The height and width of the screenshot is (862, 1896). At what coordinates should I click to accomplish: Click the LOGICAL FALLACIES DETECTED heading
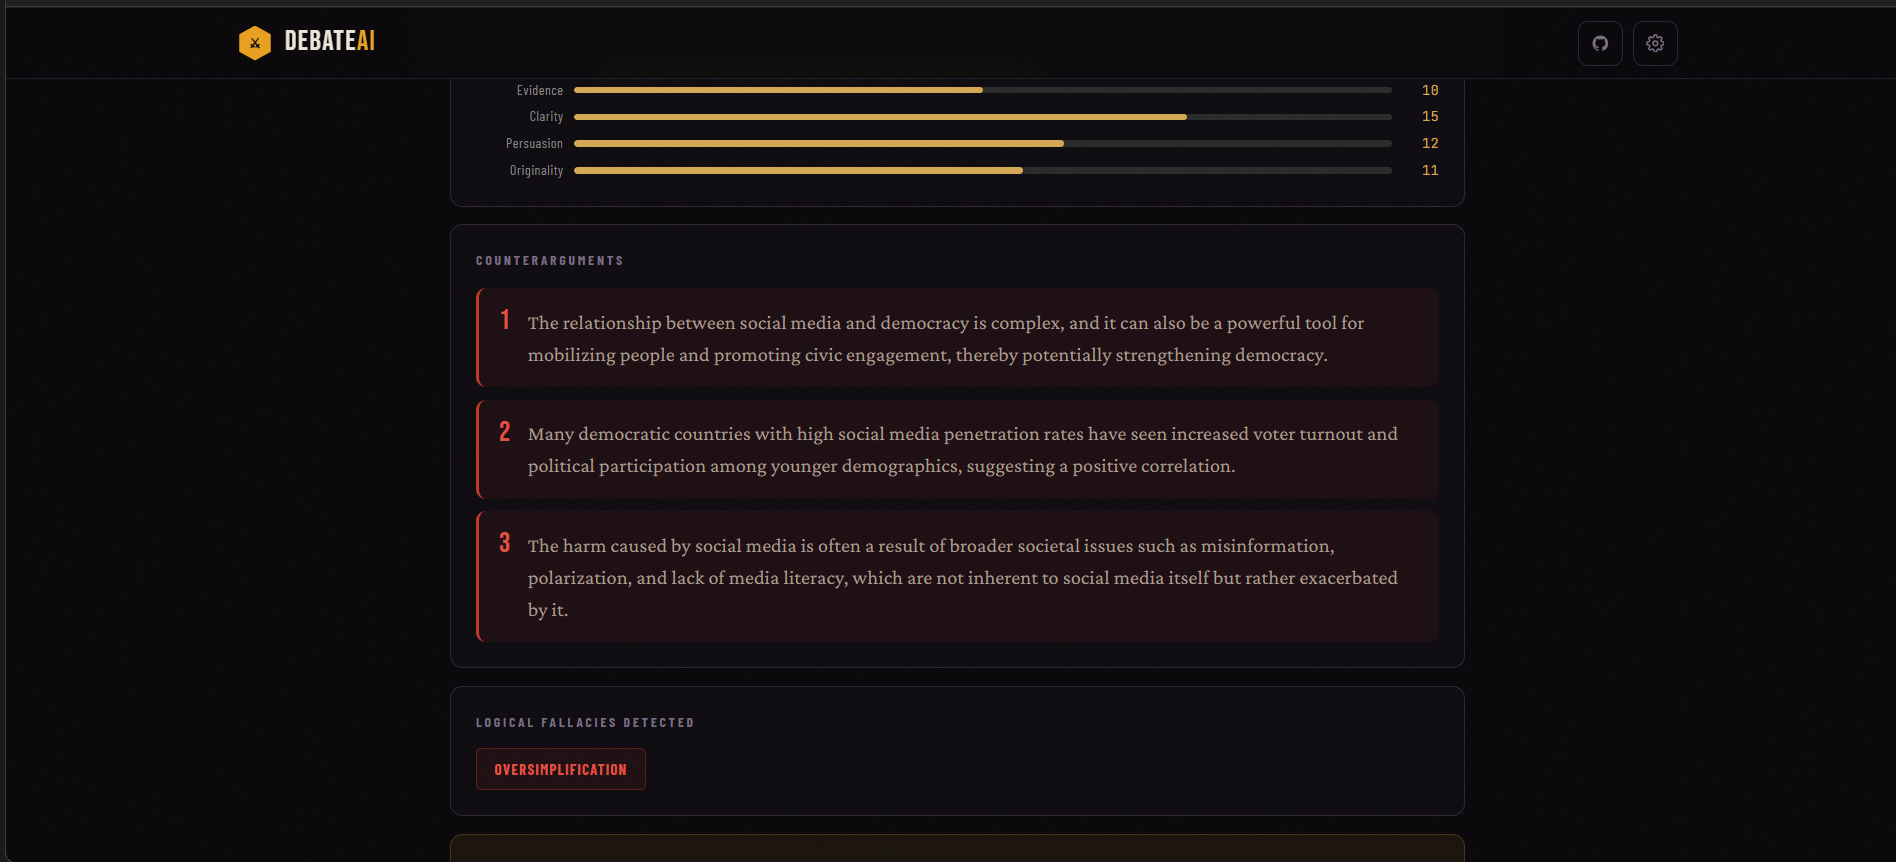pos(585,723)
